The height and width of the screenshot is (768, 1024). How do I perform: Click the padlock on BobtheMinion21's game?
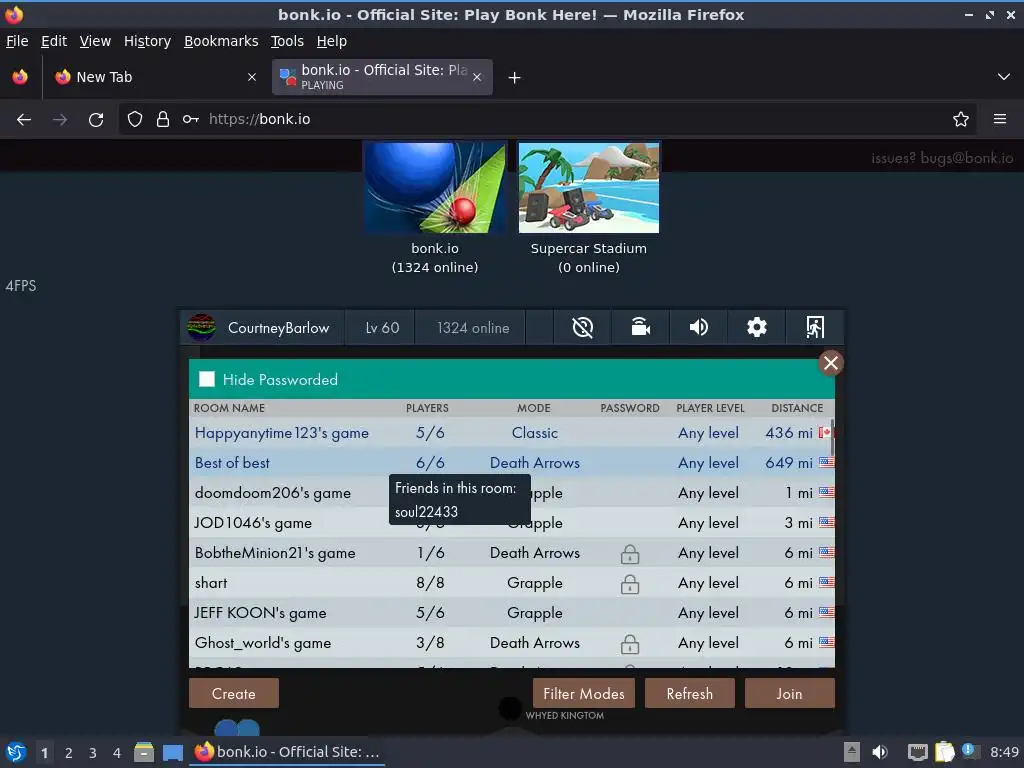click(x=630, y=554)
